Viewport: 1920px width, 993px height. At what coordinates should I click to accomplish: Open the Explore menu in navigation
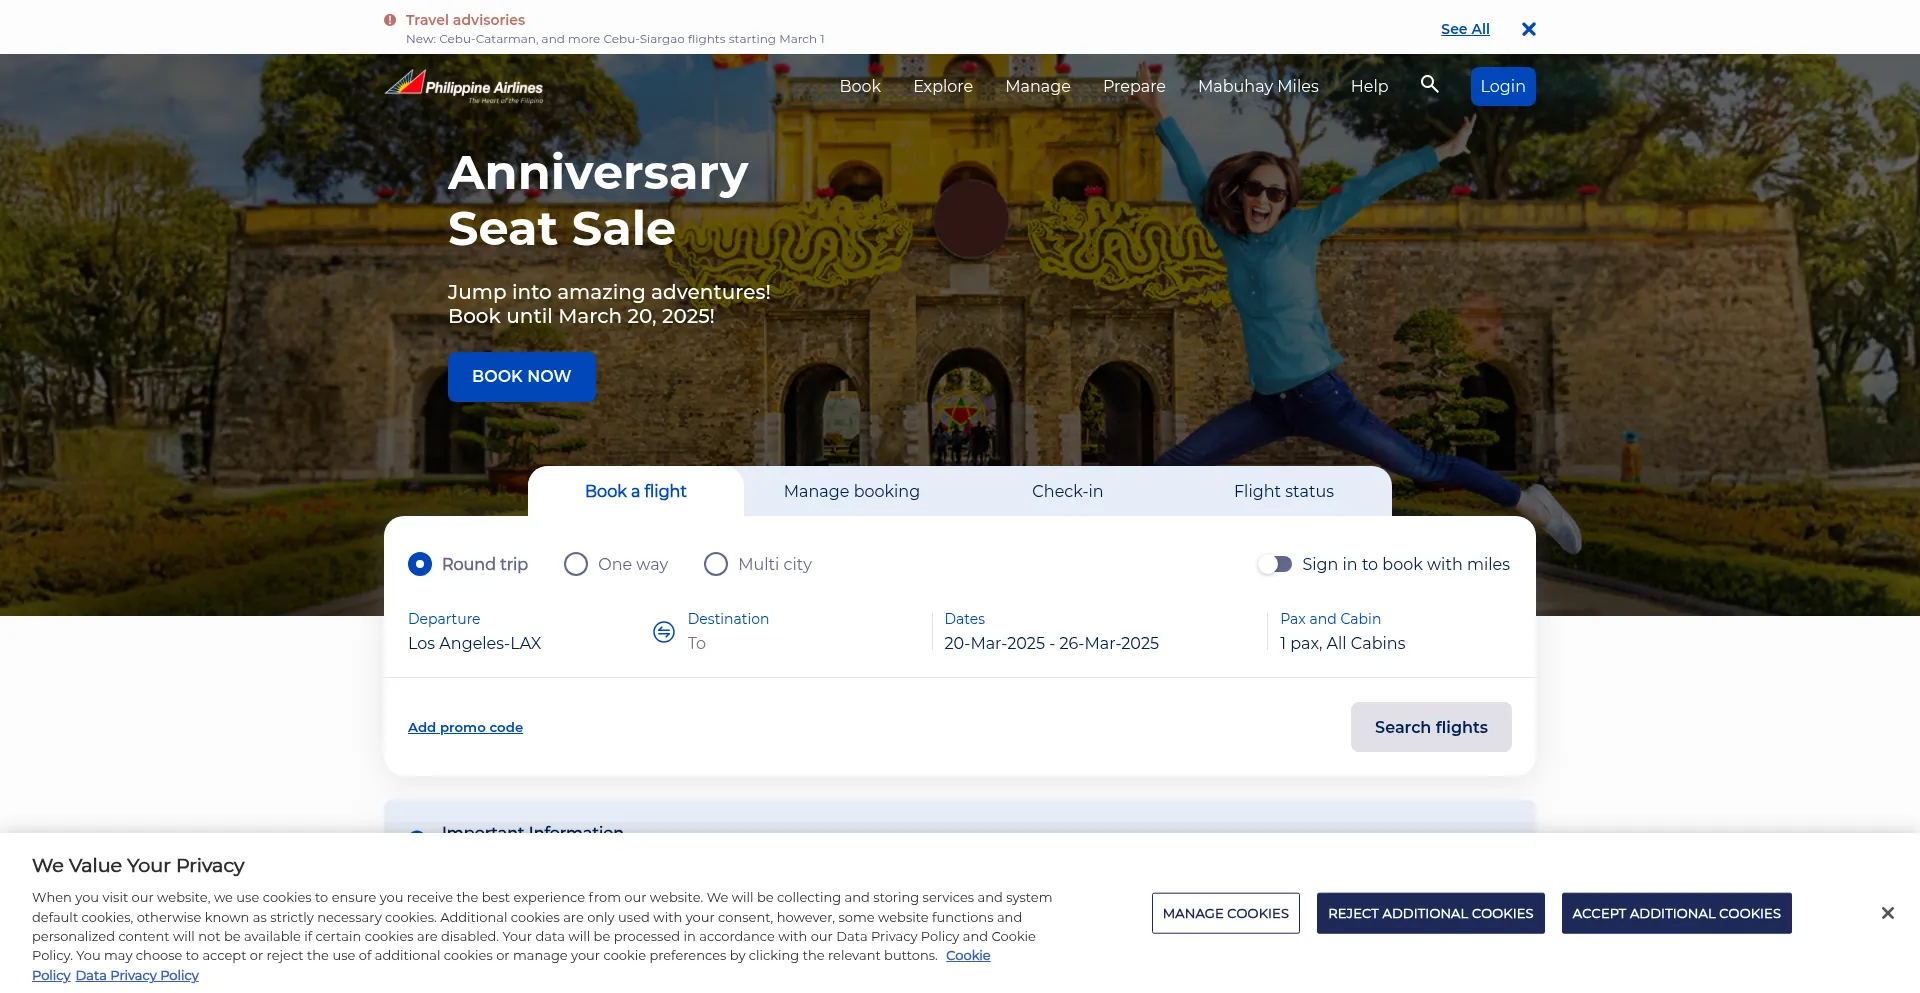(x=942, y=86)
